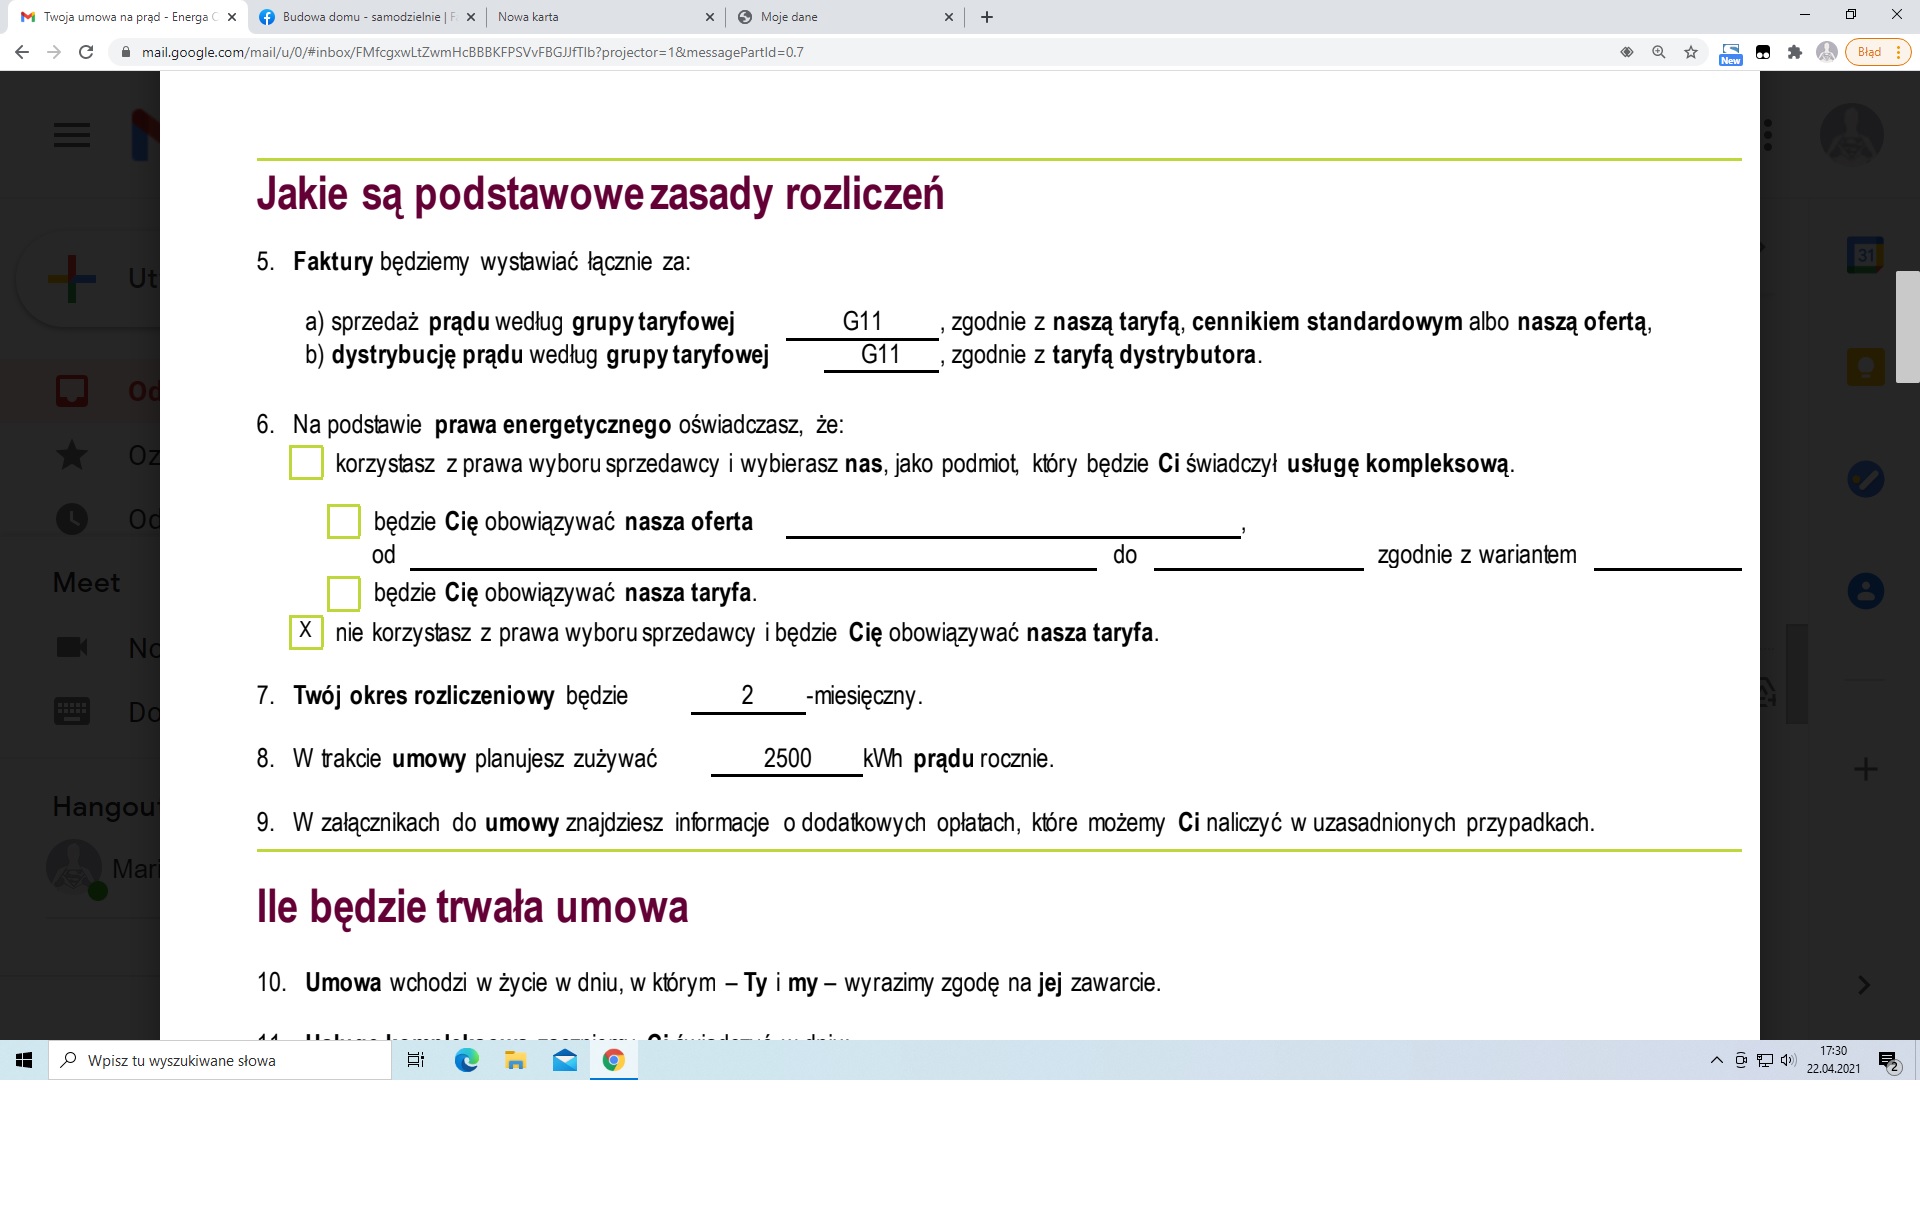This screenshot has height=1219, width=1920.
Task: Open the Mail app on taskbar
Action: [564, 1060]
